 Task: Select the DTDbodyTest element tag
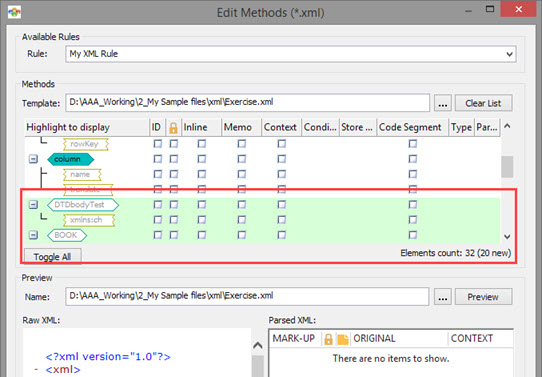click(83, 205)
